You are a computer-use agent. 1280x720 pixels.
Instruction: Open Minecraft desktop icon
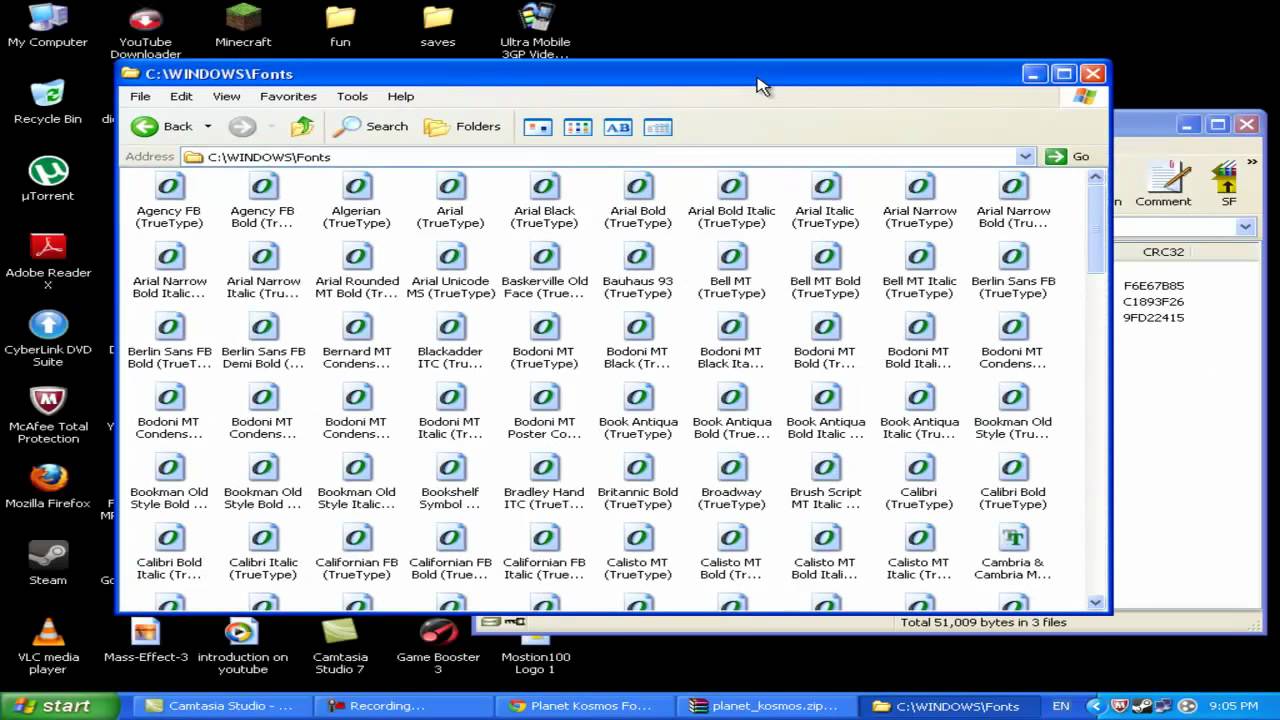243,26
